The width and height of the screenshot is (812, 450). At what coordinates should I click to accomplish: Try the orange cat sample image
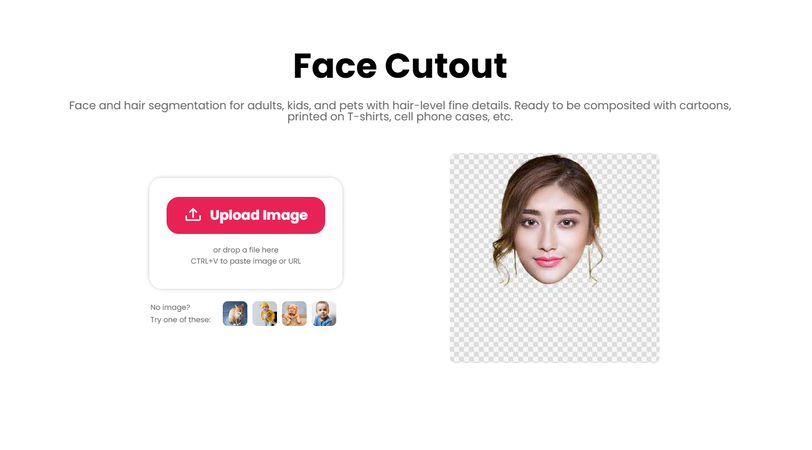[235, 314]
